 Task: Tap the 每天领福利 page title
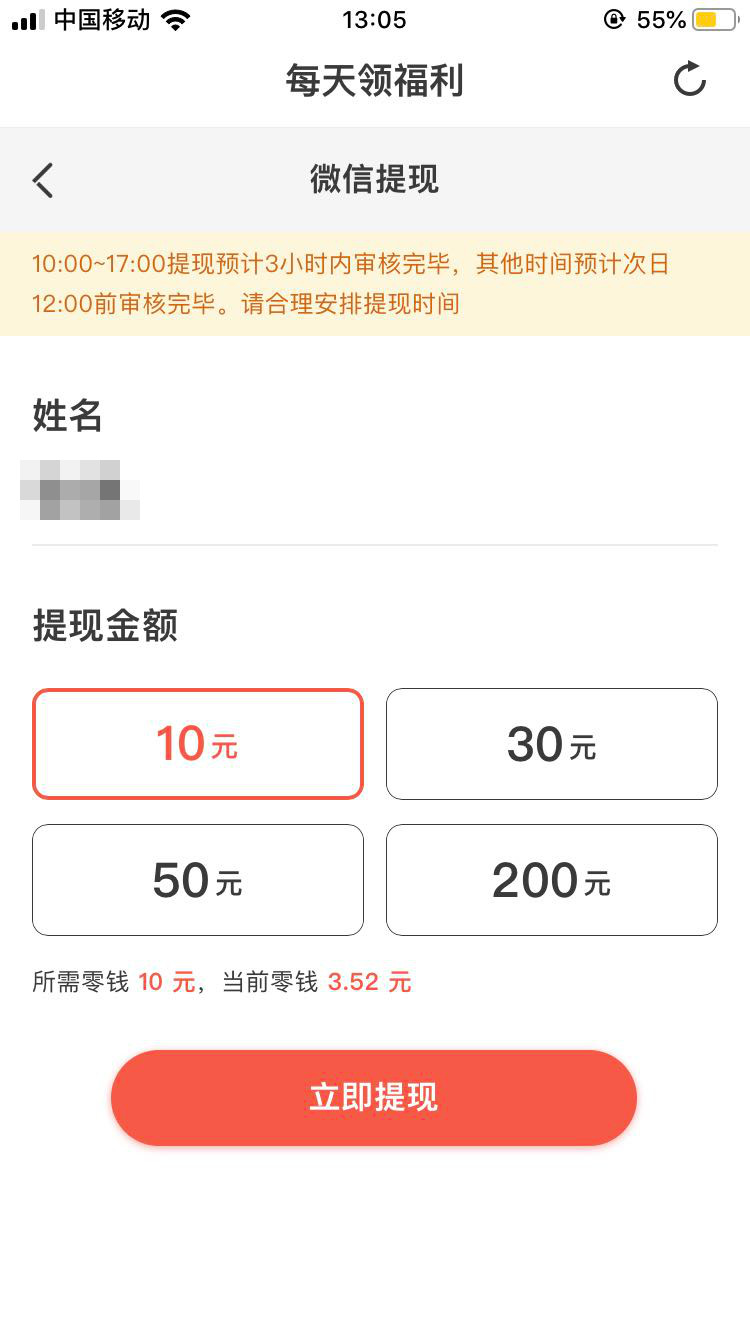click(x=375, y=80)
